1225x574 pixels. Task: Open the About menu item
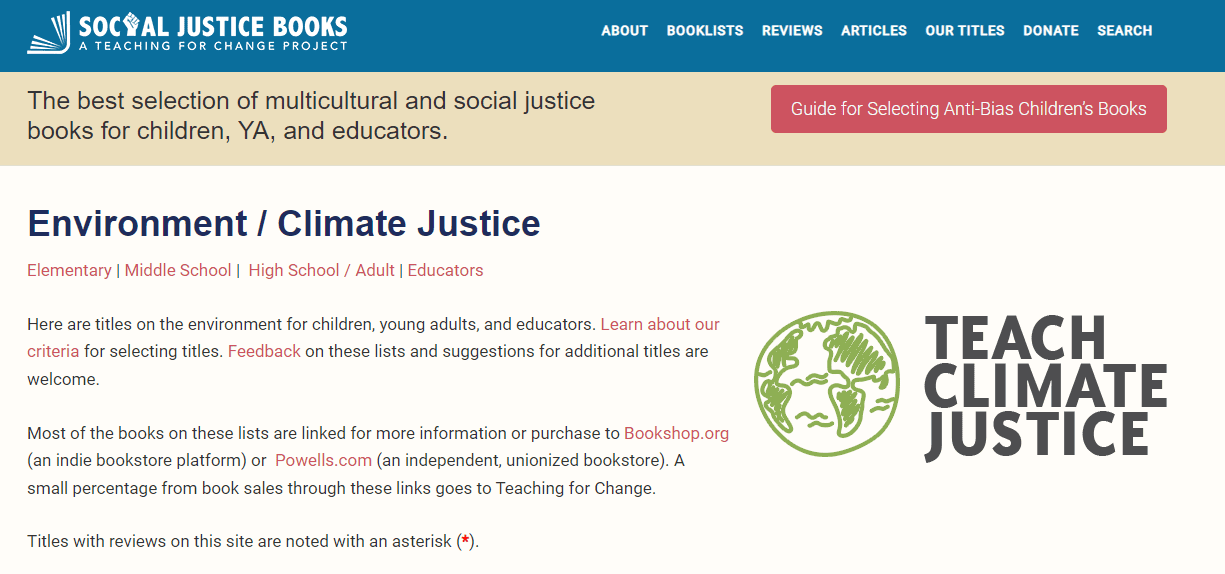(x=624, y=31)
